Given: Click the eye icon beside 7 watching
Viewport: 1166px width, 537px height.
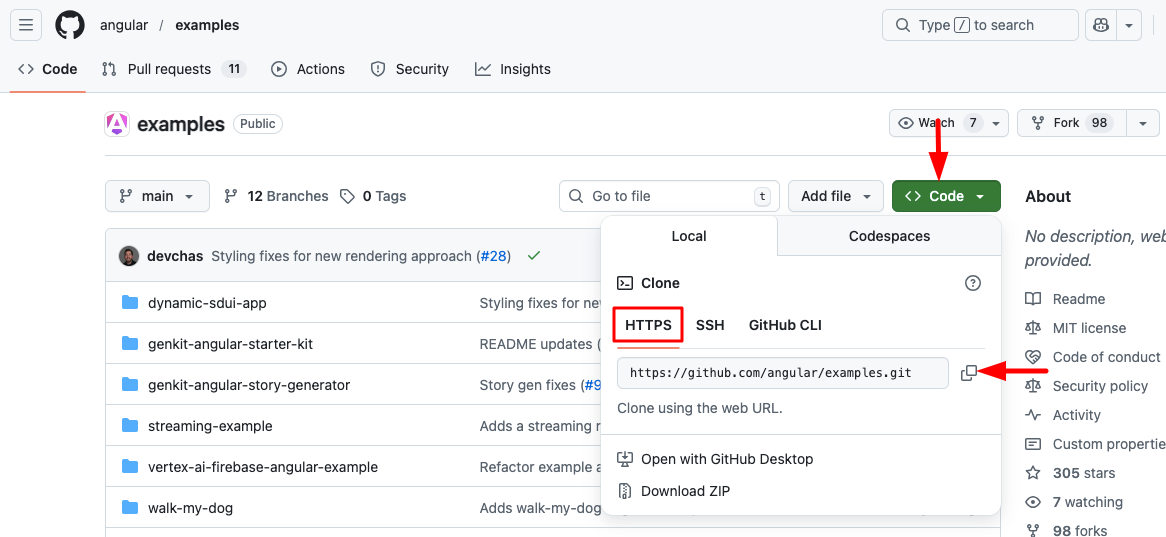Looking at the screenshot, I should 1033,502.
